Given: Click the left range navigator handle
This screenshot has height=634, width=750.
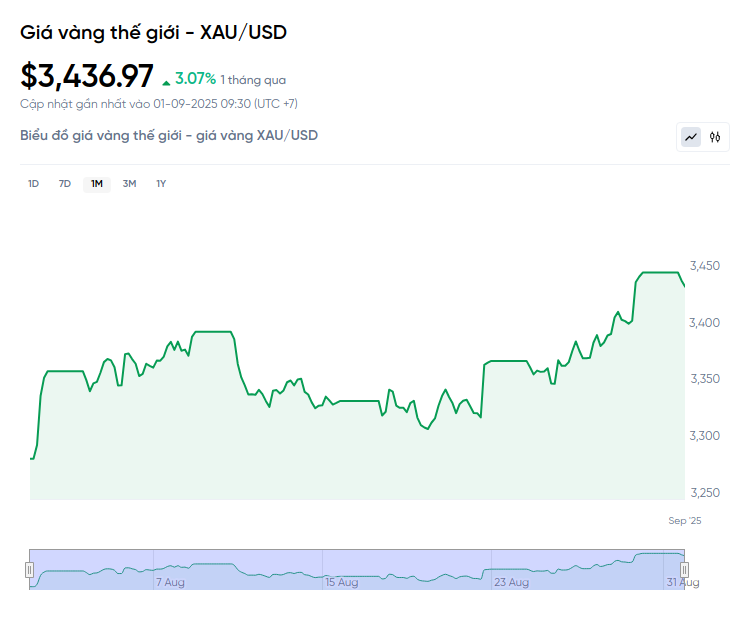Looking at the screenshot, I should (29, 570).
